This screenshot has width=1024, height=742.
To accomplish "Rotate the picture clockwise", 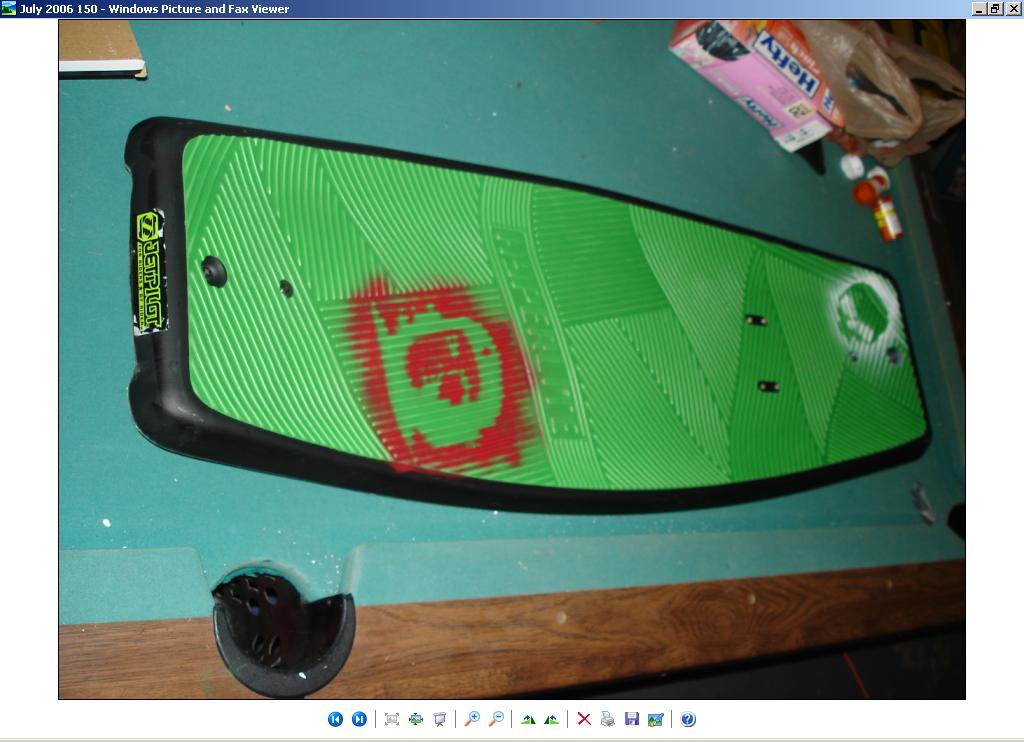I will pyautogui.click(x=528, y=719).
